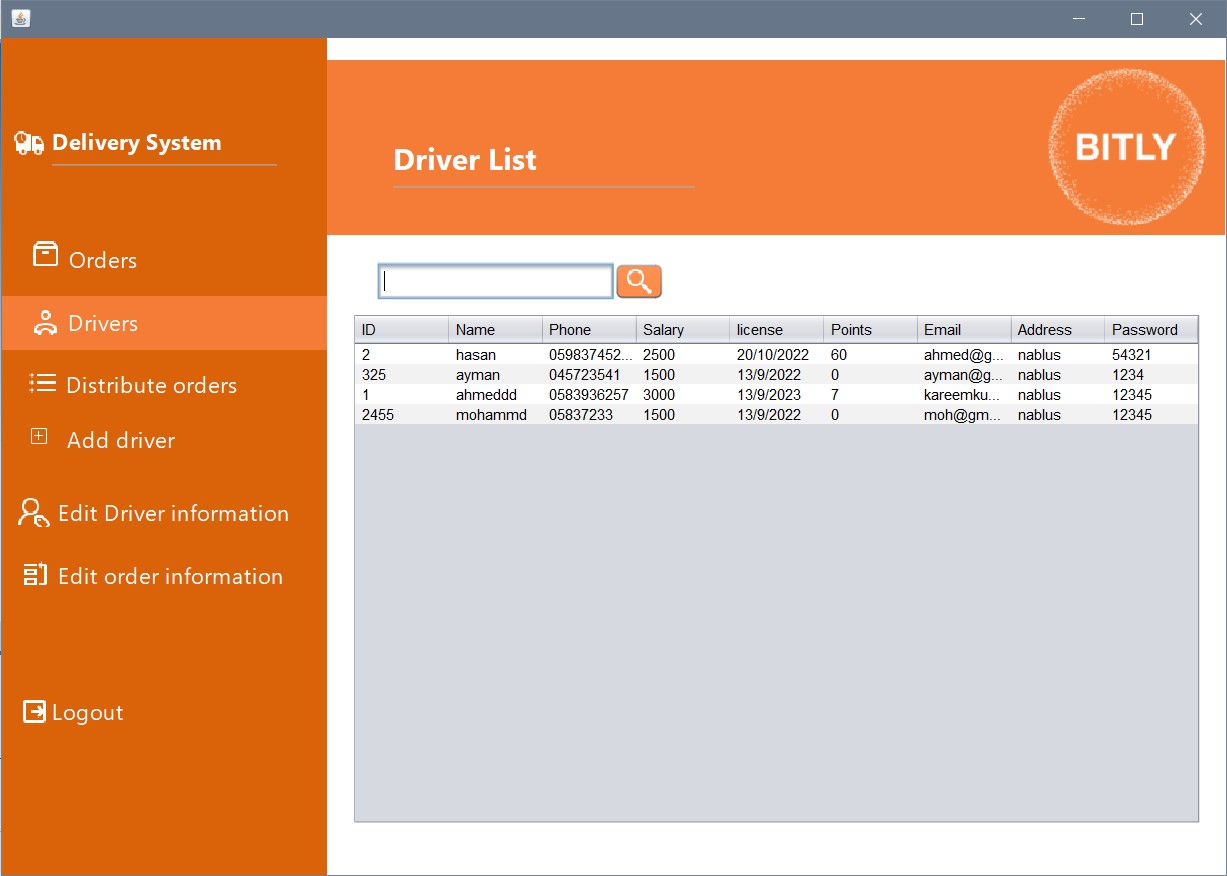
Task: Click the Address column header
Action: [1058, 329]
